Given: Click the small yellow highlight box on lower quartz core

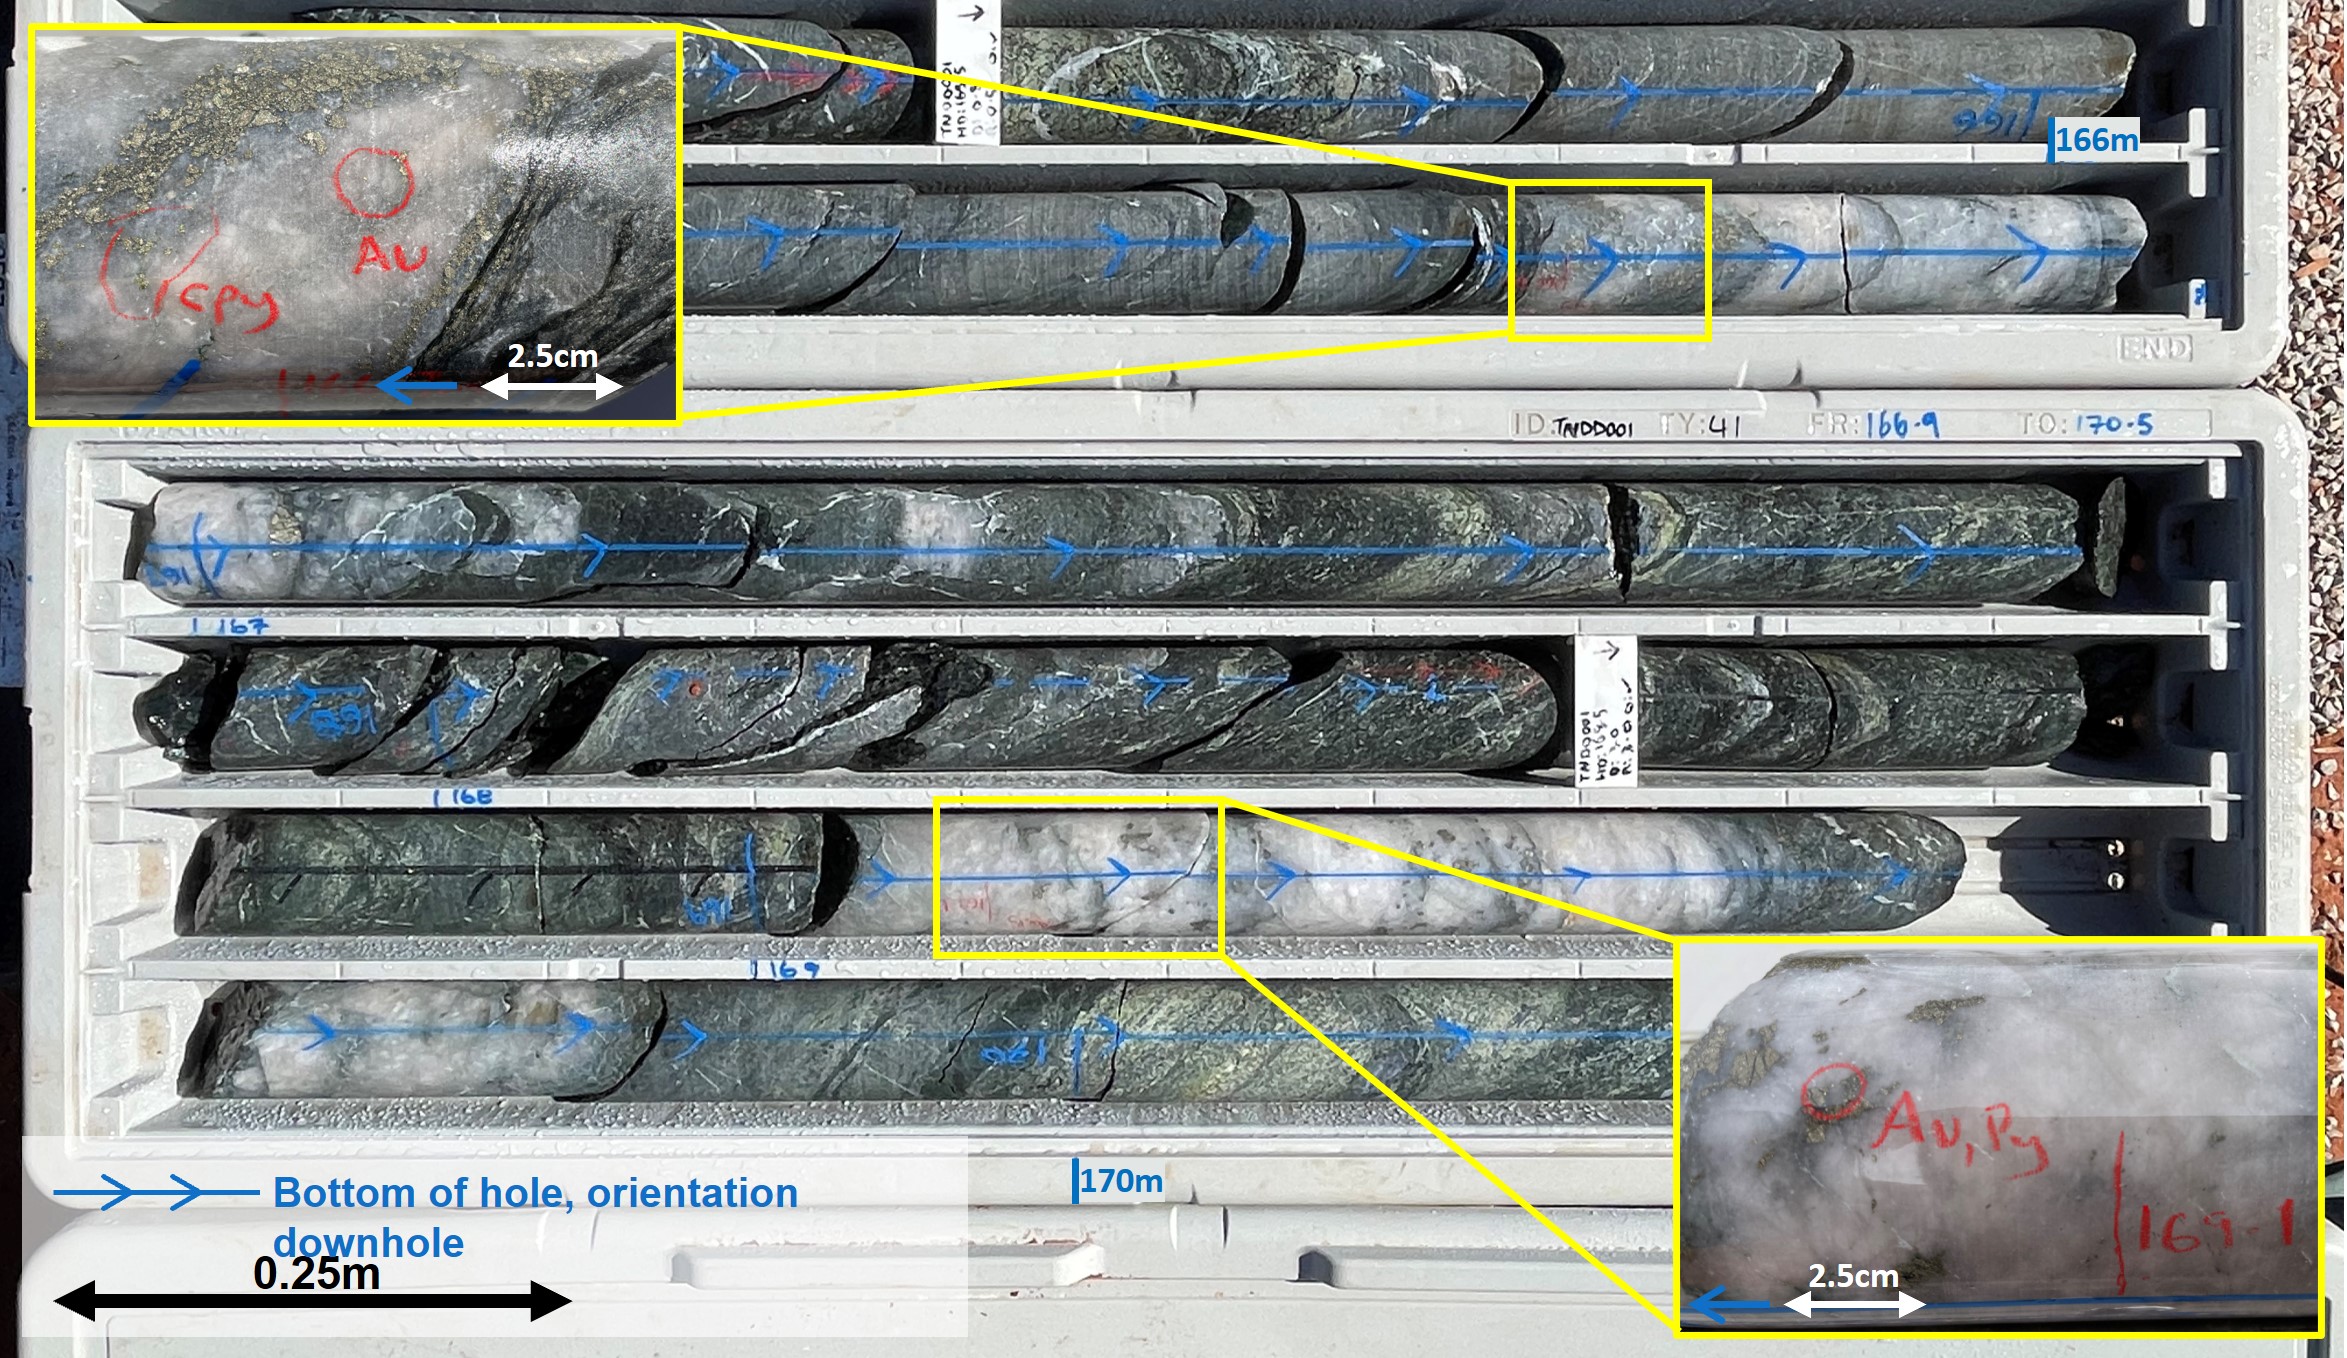Looking at the screenshot, I should point(1078,877).
